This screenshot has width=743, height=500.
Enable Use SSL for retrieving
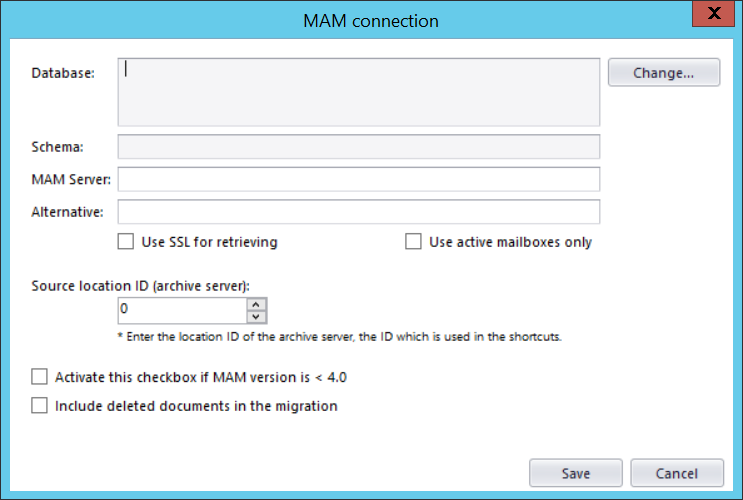125,241
